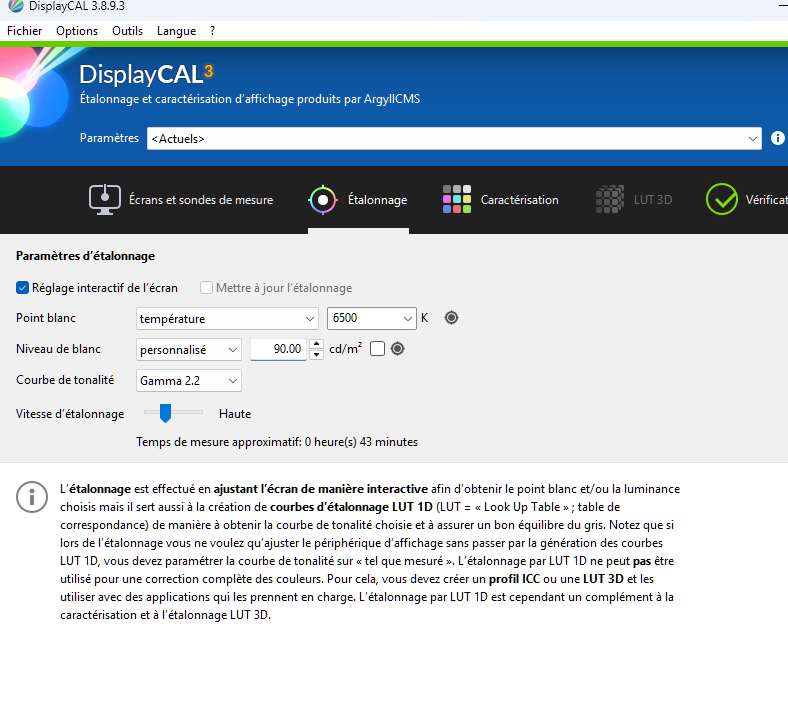Toggle the checkbox after cd/m²

click(x=377, y=349)
